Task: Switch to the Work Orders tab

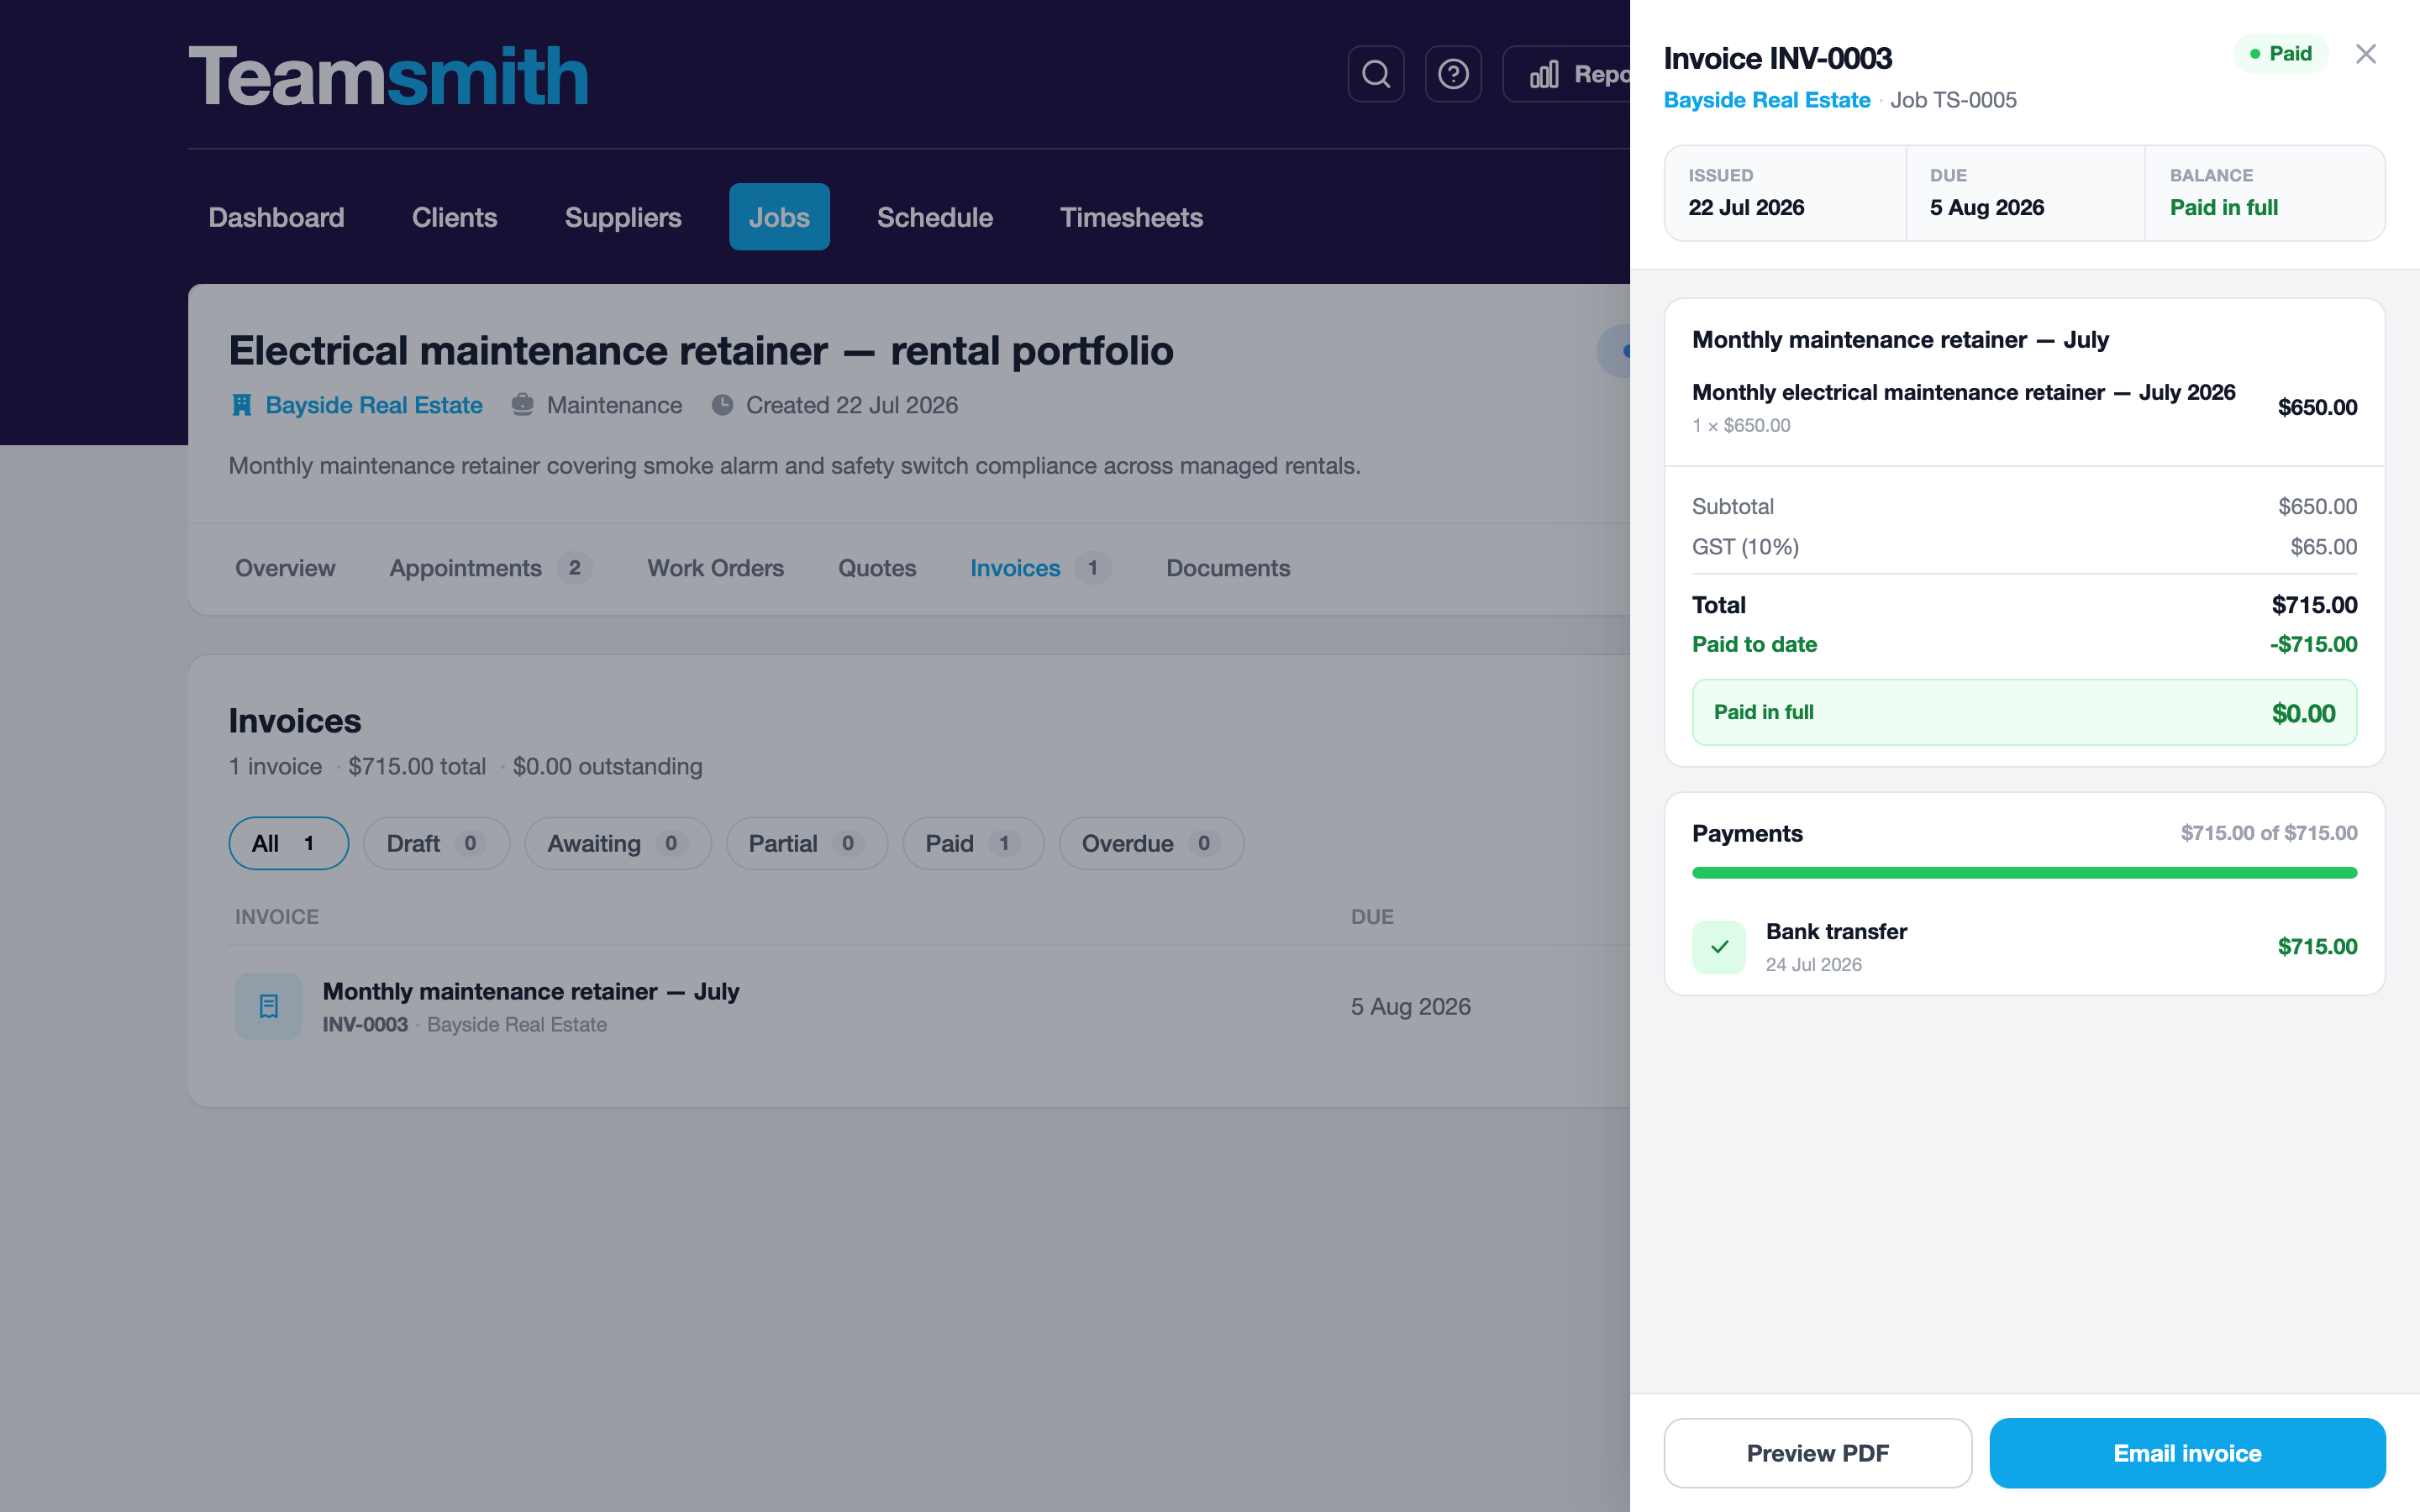Action: click(715, 568)
